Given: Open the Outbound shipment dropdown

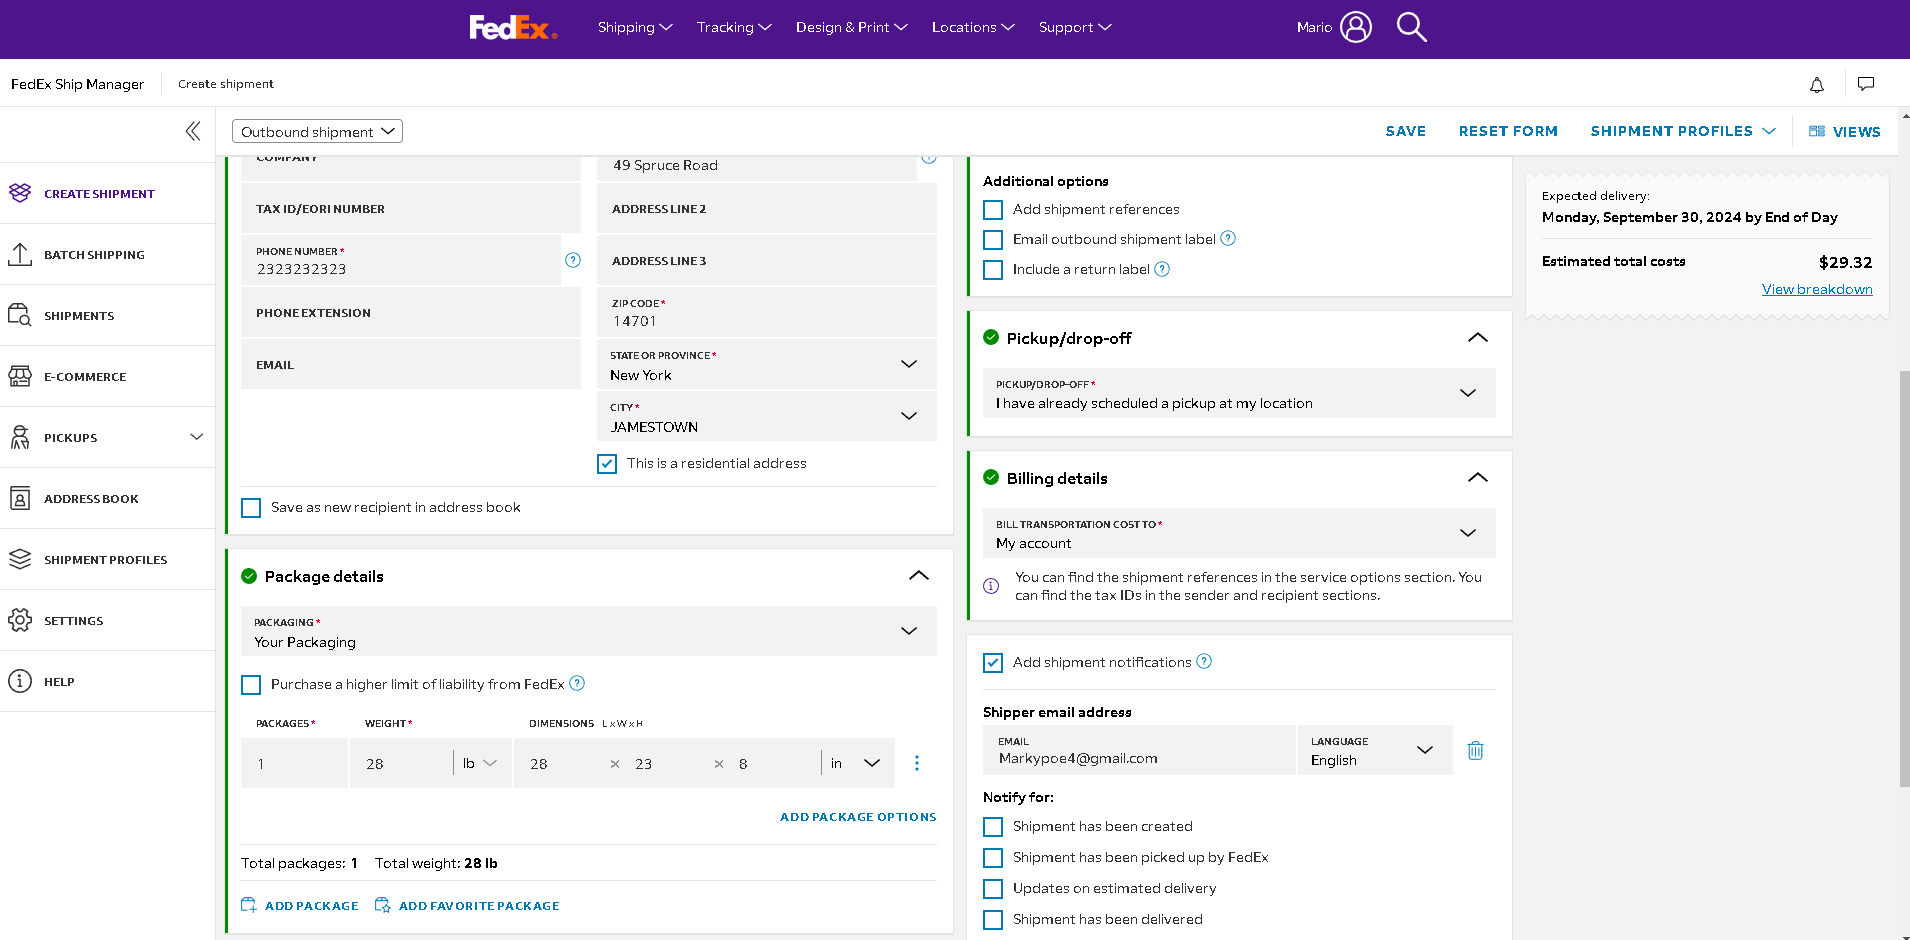Looking at the screenshot, I should tap(317, 131).
